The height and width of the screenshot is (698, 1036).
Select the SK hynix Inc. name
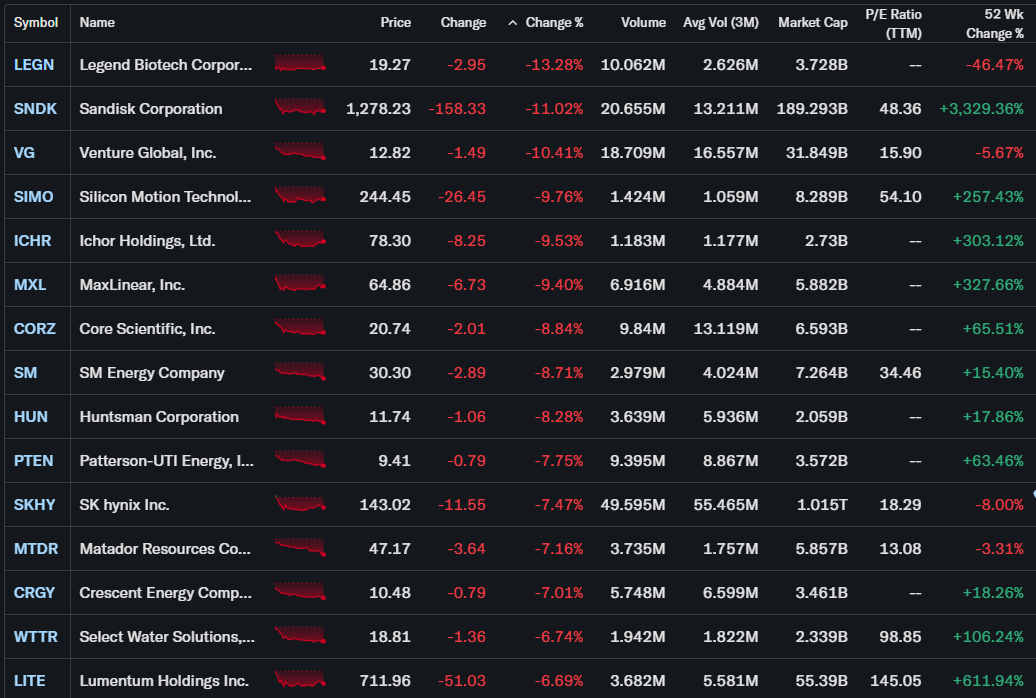point(124,504)
